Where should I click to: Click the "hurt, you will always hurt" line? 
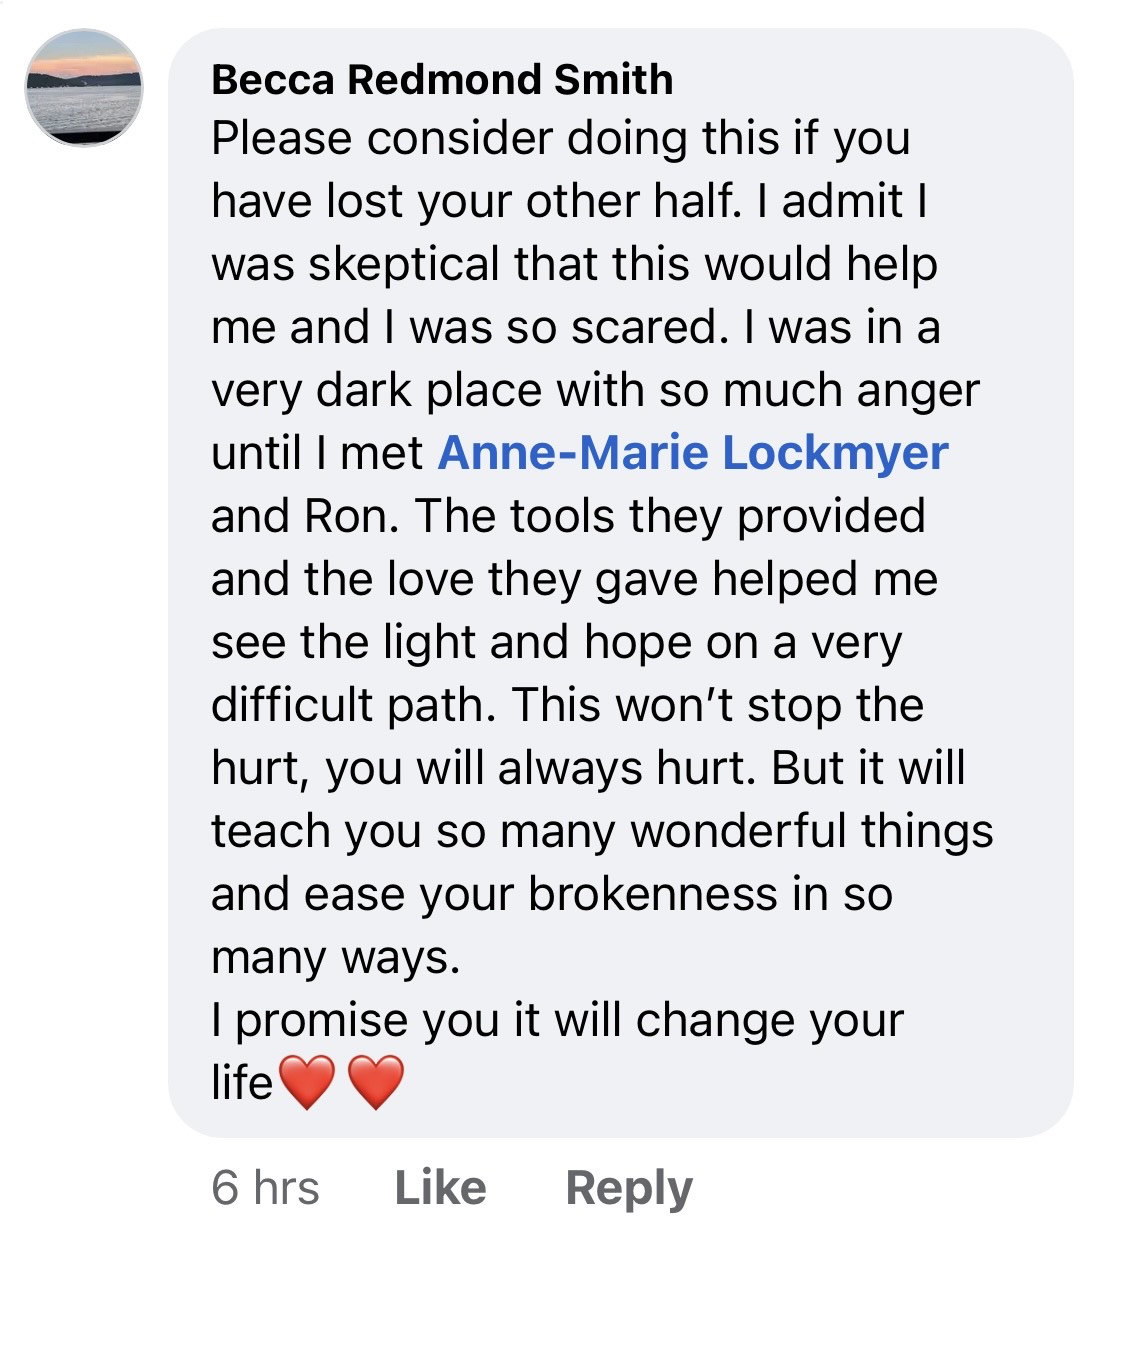tap(588, 769)
